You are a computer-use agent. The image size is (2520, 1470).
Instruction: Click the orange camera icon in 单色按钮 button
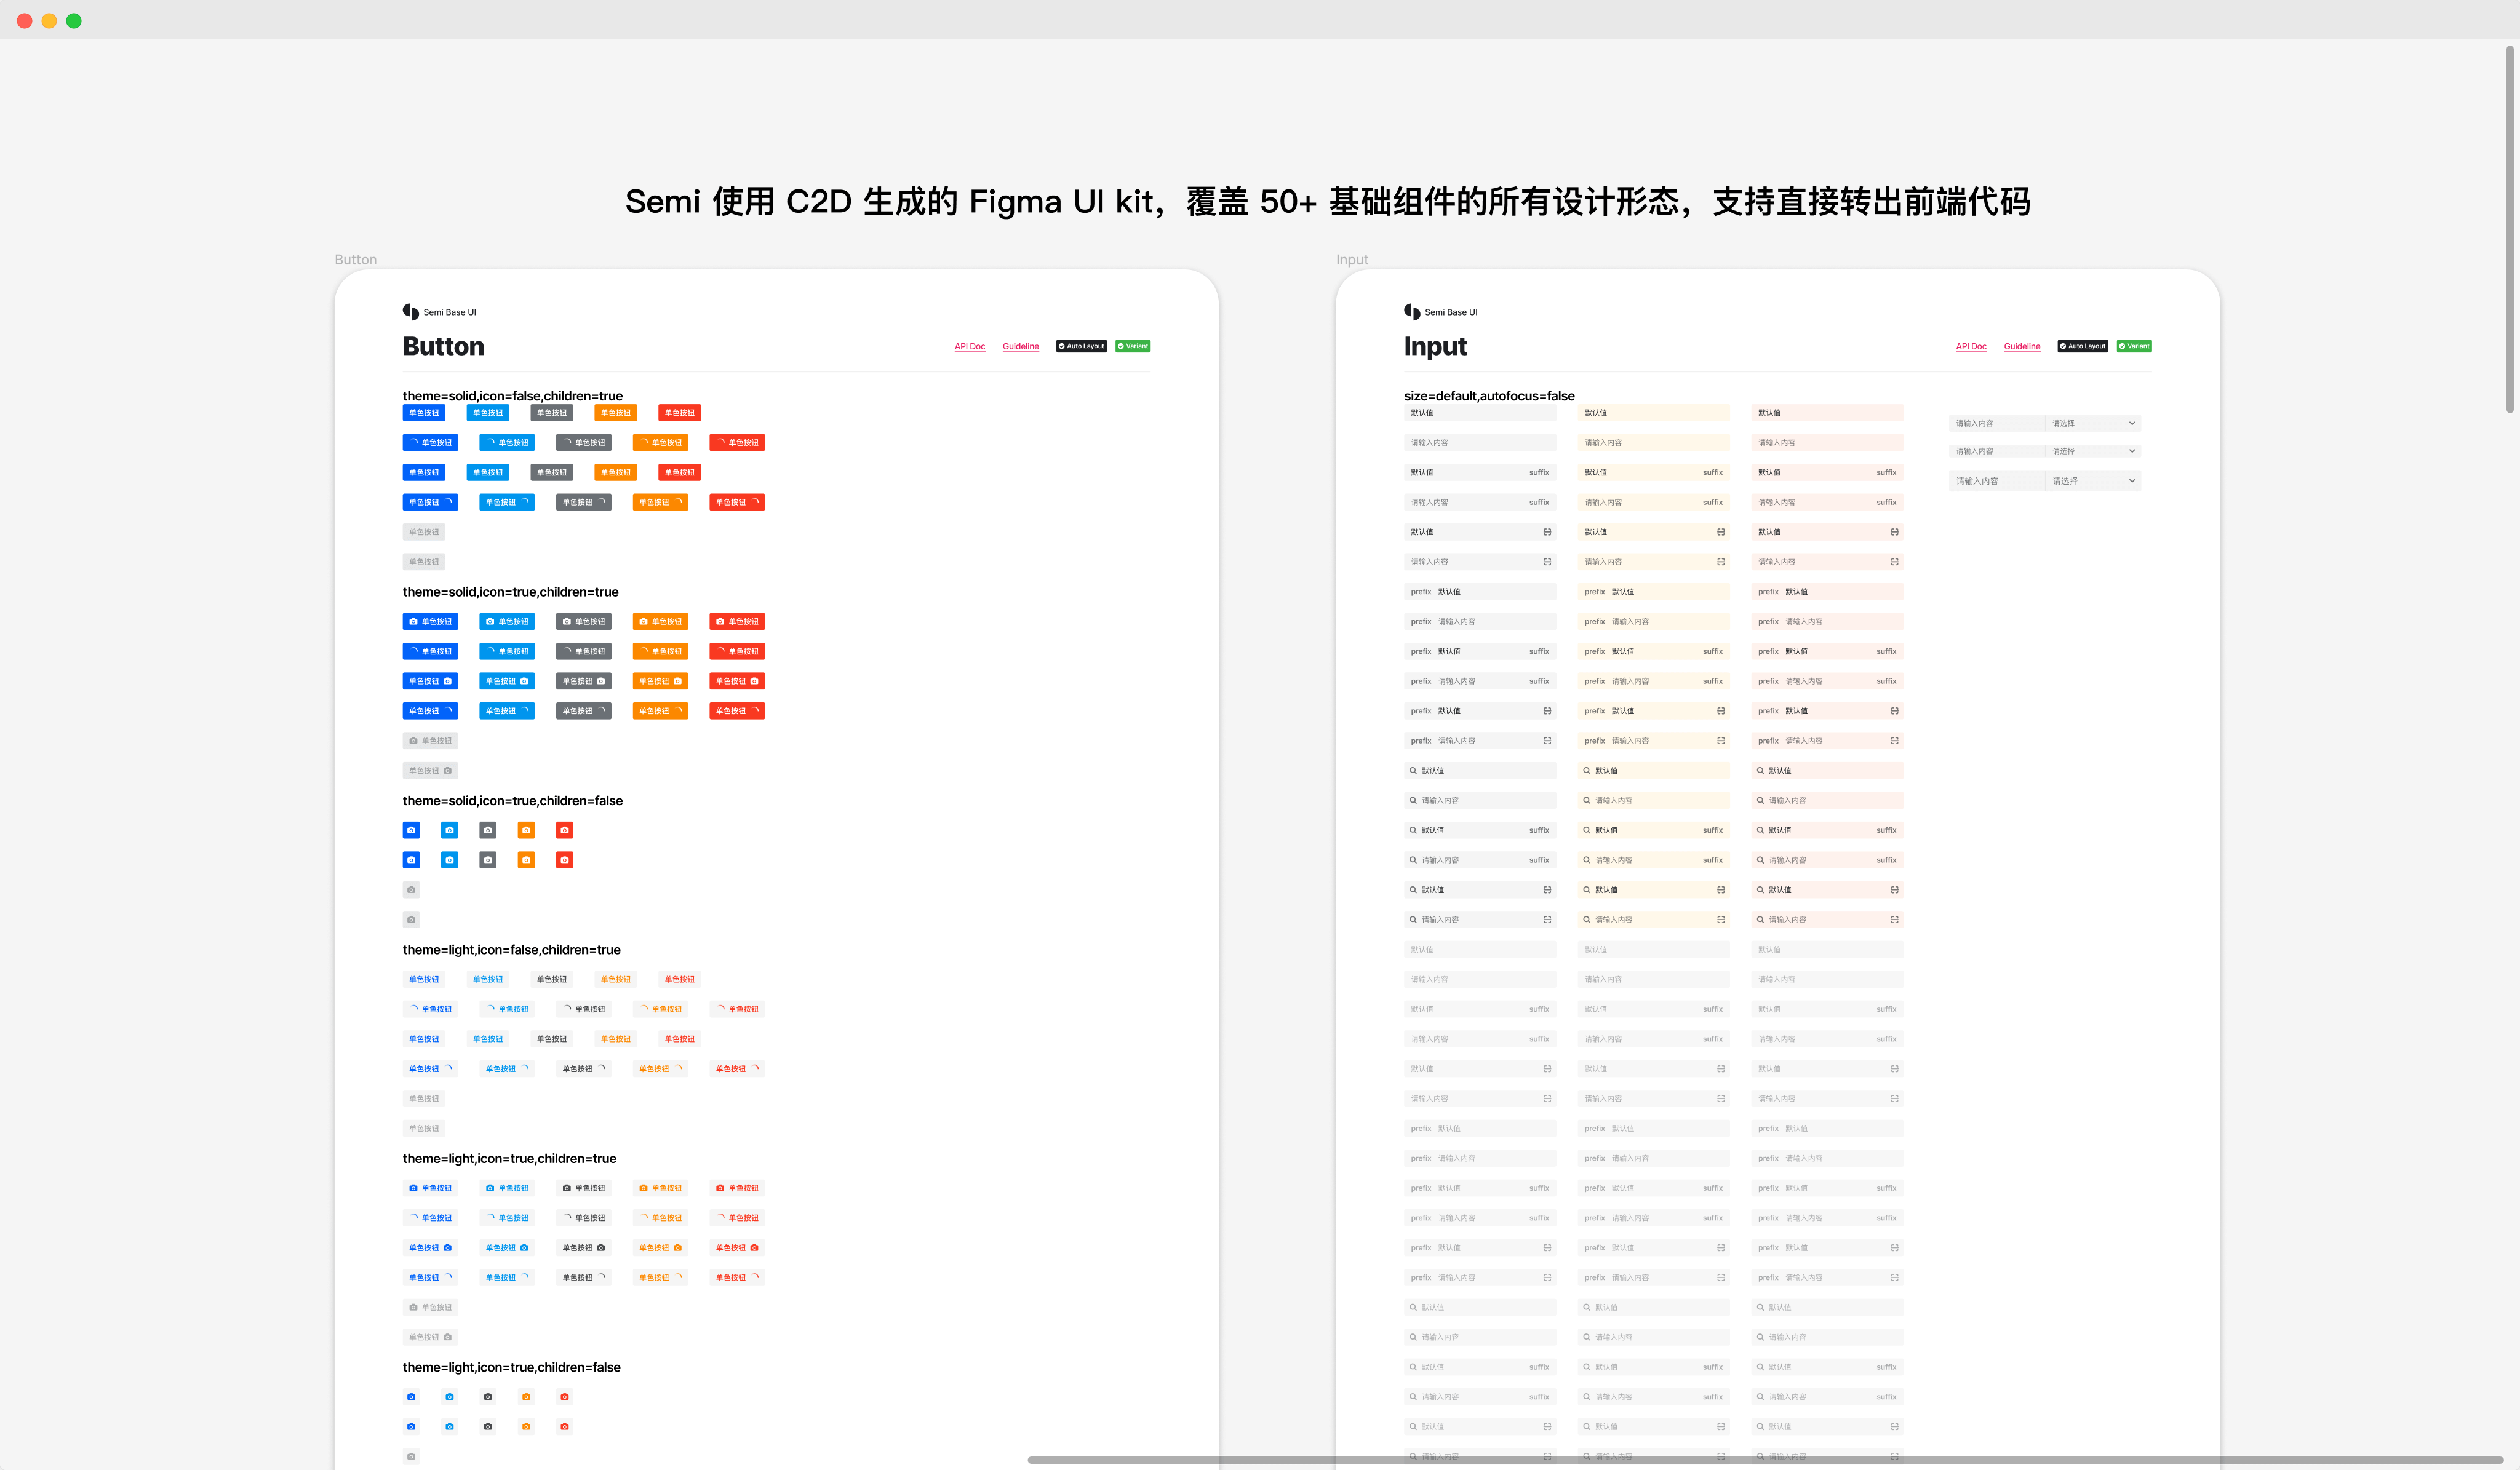pyautogui.click(x=644, y=621)
